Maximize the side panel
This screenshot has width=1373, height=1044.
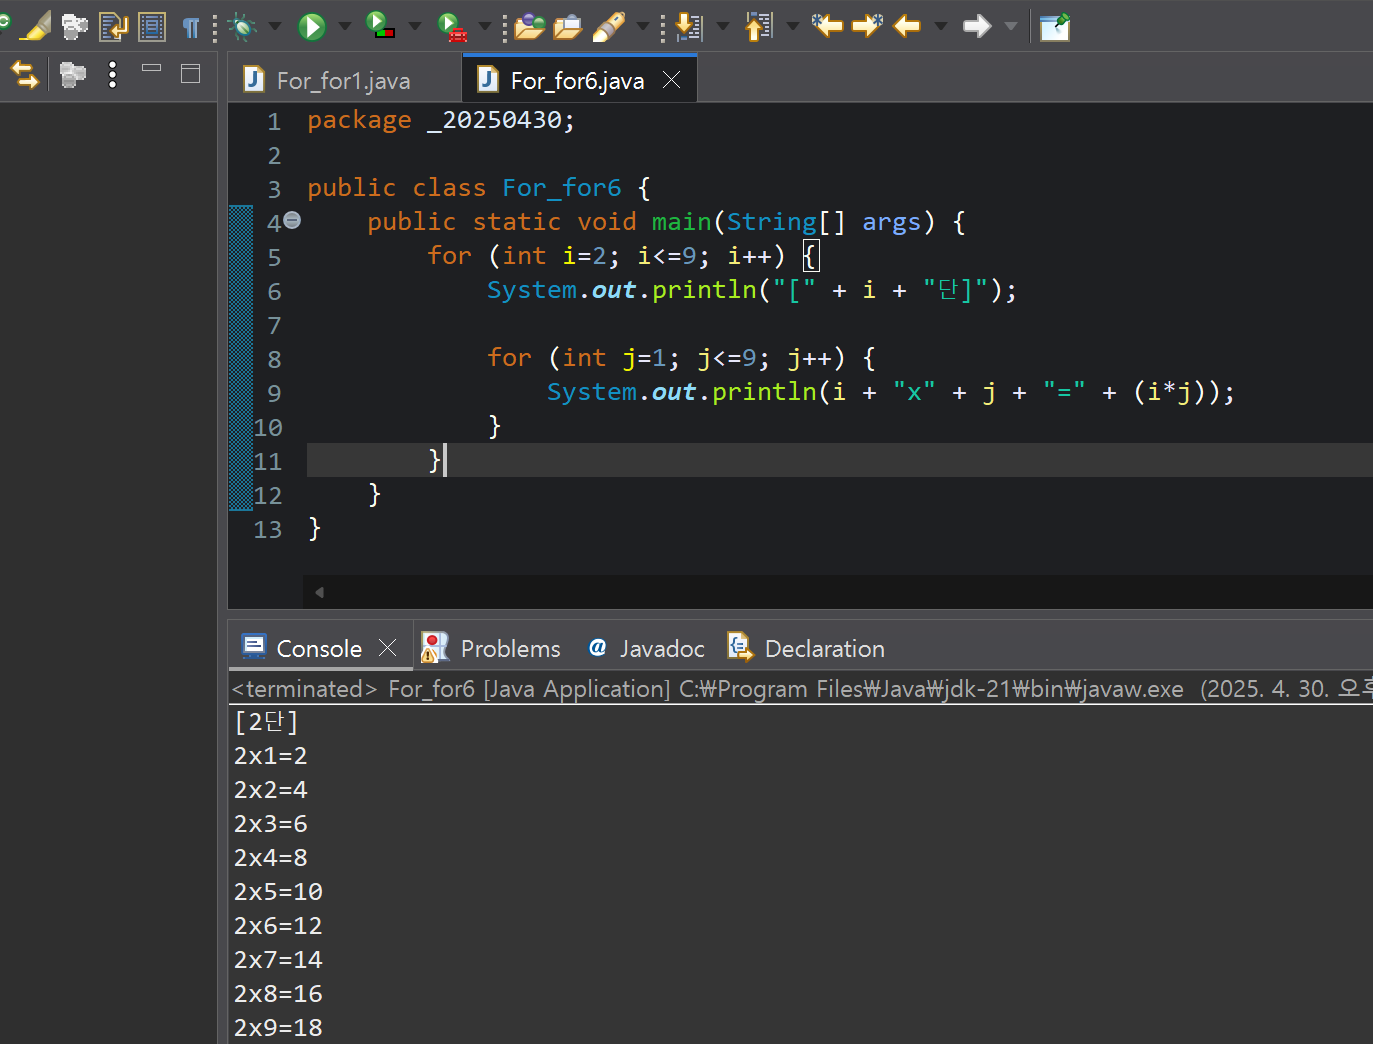190,73
